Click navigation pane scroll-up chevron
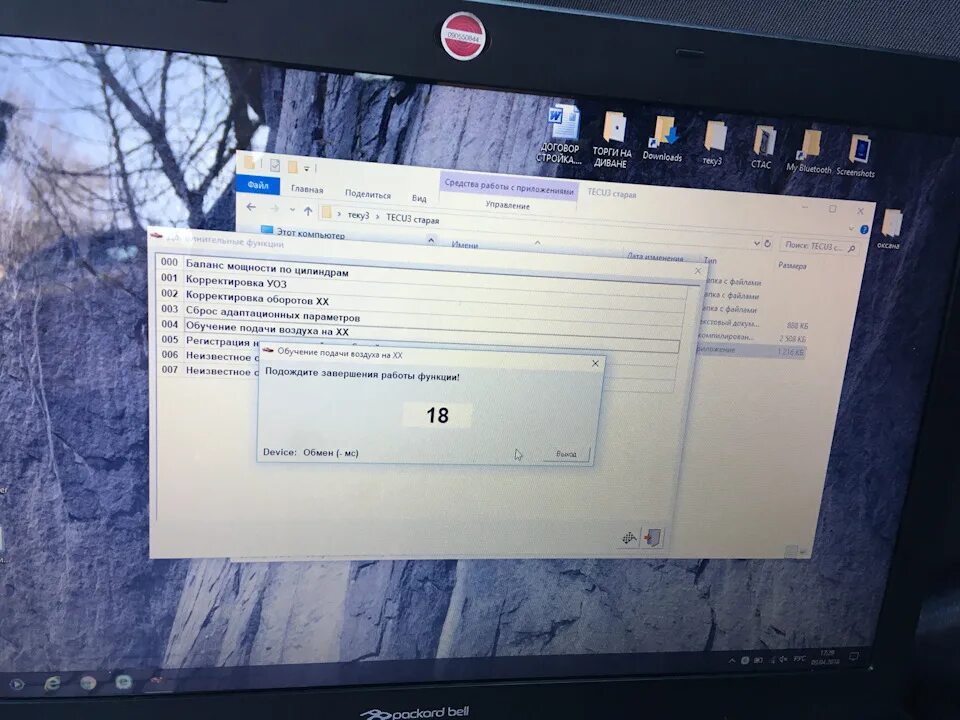960x720 pixels. point(431,240)
